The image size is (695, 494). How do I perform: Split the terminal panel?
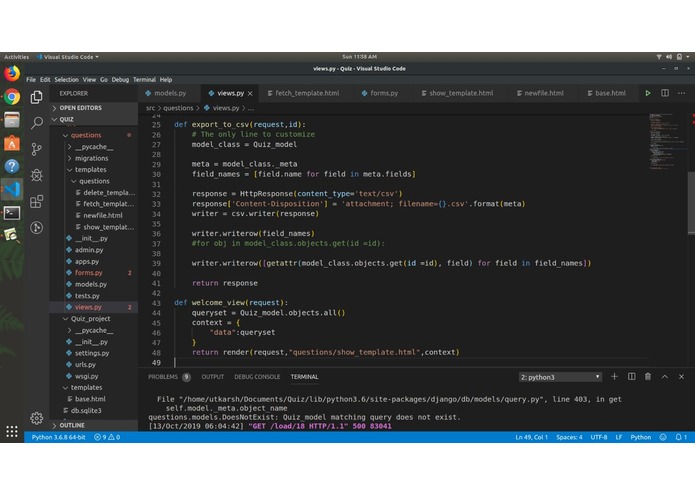[632, 377]
